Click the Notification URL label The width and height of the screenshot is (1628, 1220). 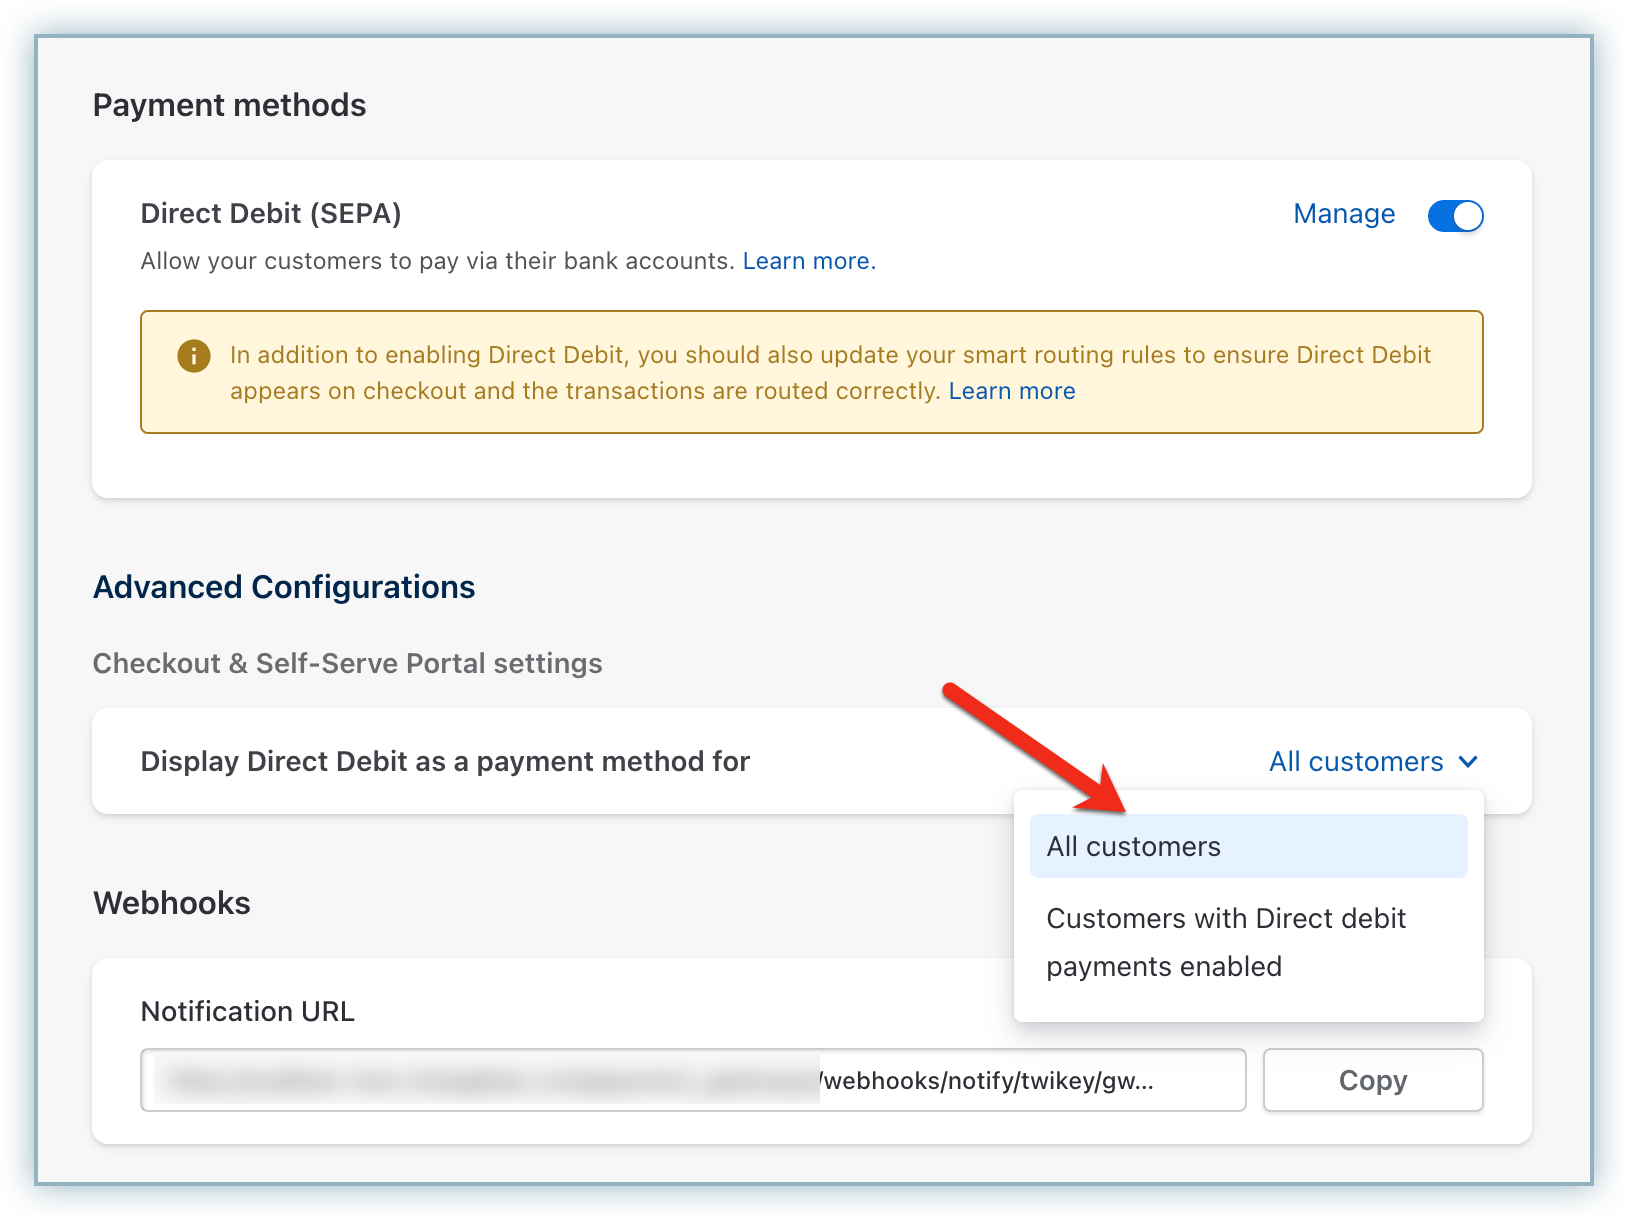247,1012
